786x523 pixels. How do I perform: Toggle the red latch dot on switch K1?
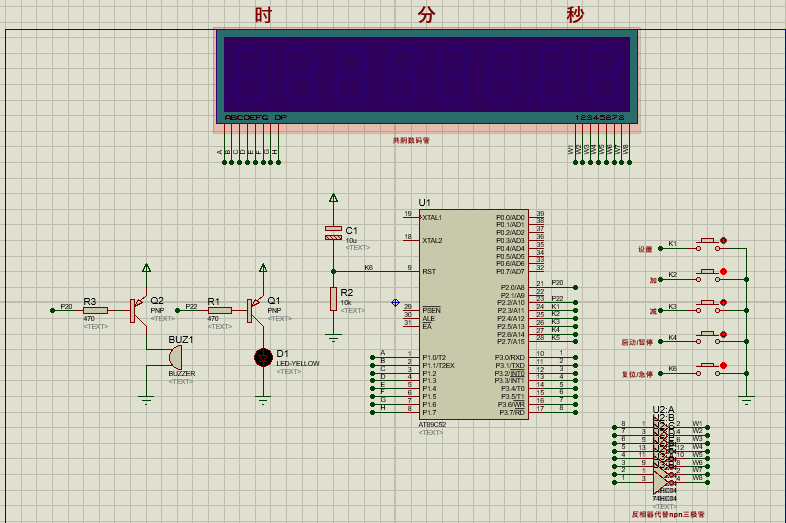pos(723,241)
